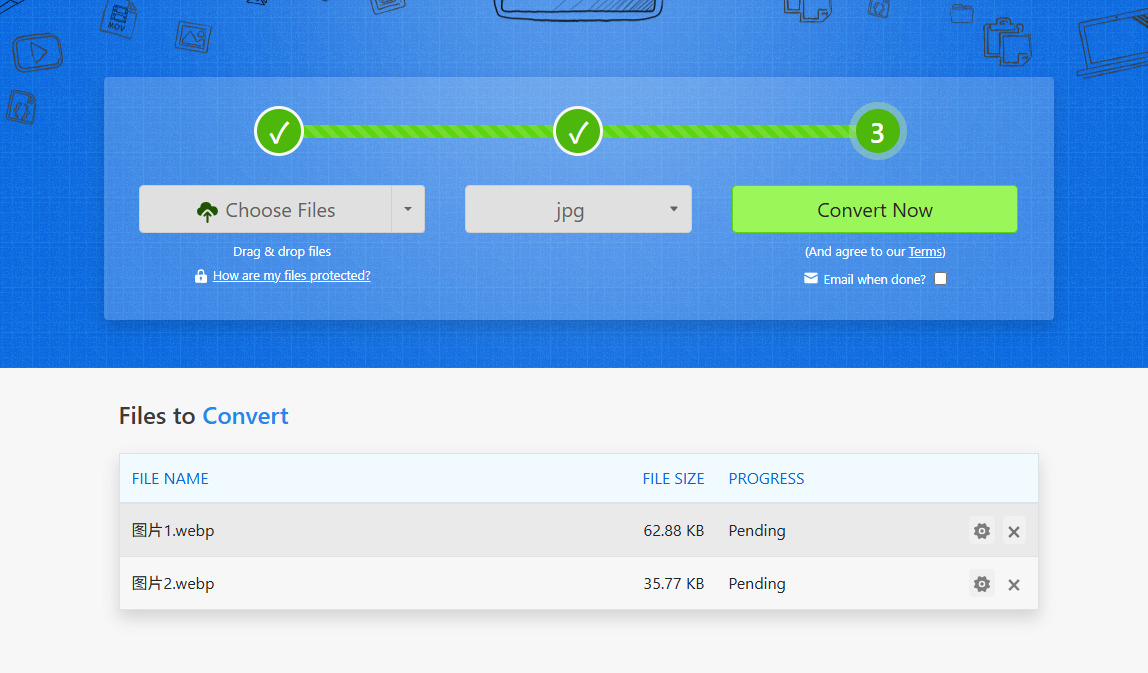Start conversion with Convert Now
The width and height of the screenshot is (1148, 673).
875,209
